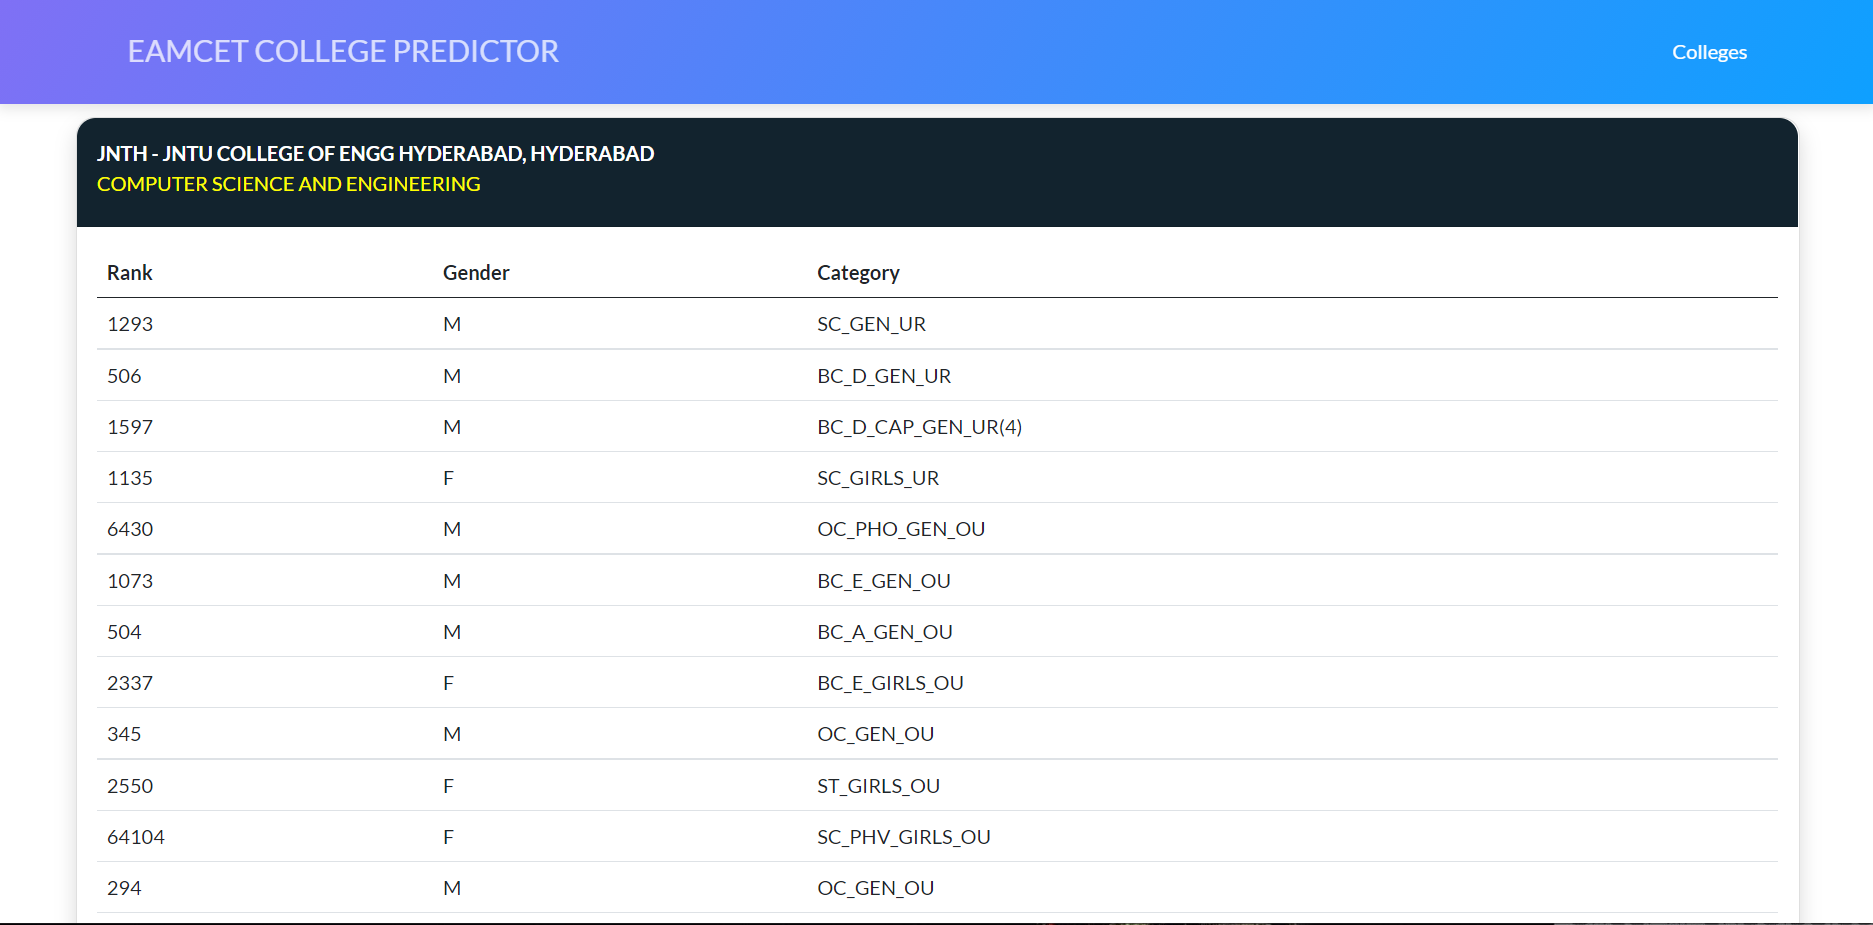Click category SC_GIRLS_UR
This screenshot has height=925, width=1873.
point(878,478)
